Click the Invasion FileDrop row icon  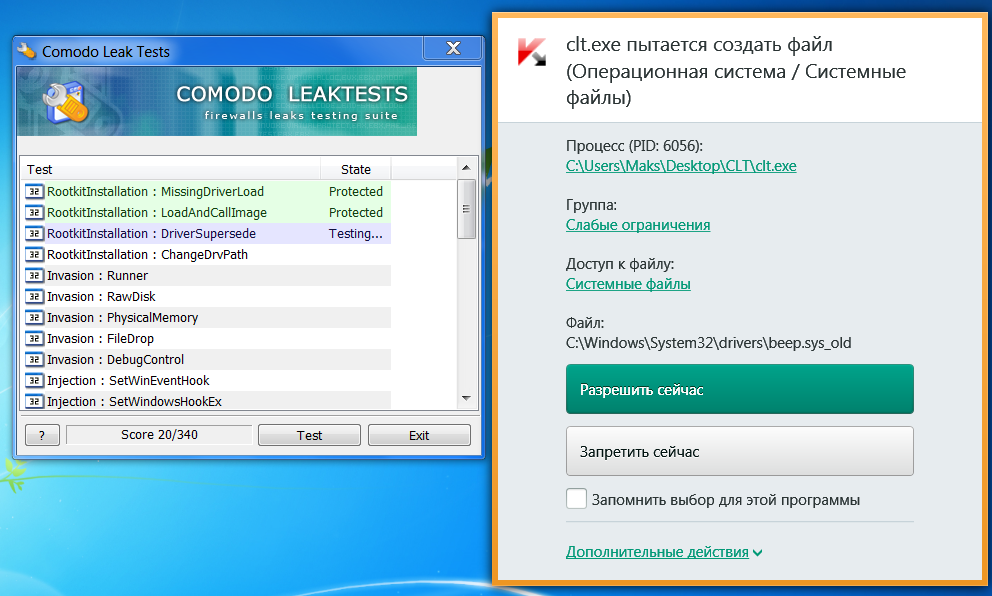[34, 338]
